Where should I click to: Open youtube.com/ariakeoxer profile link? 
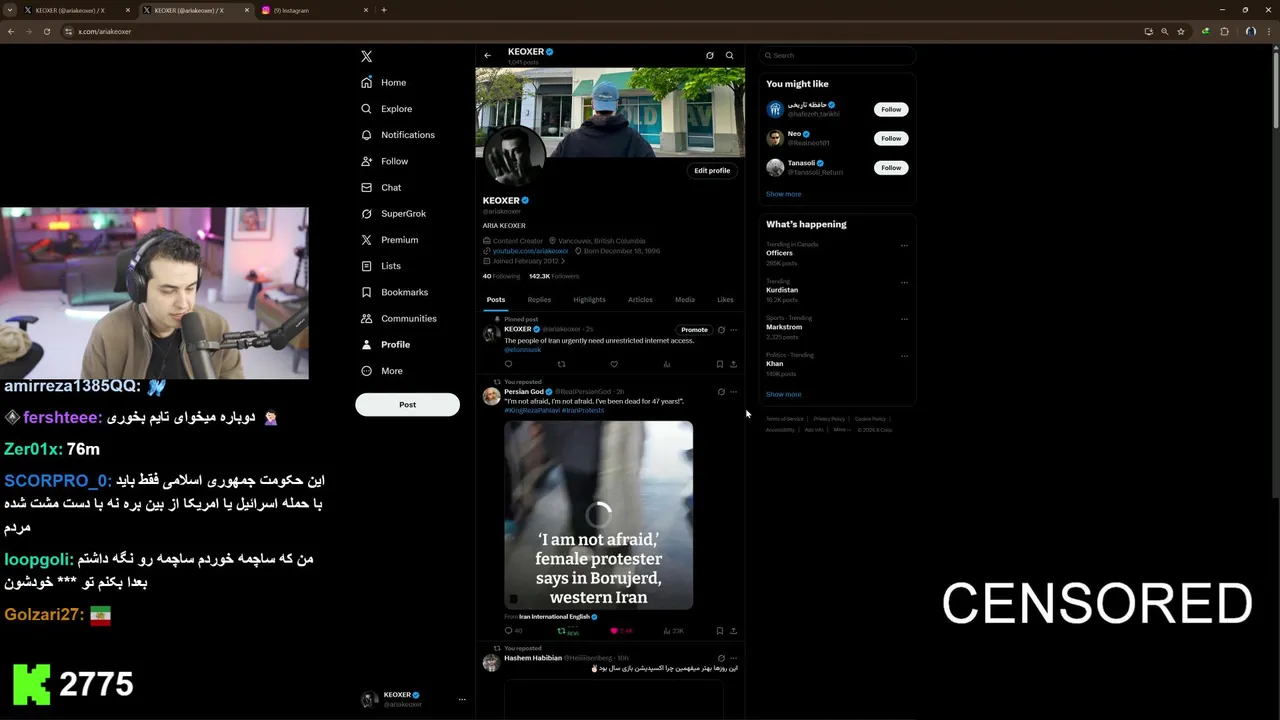(x=530, y=251)
